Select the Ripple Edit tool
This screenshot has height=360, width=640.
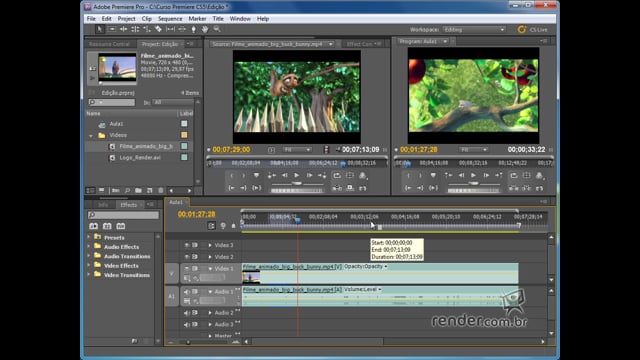click(123, 29)
